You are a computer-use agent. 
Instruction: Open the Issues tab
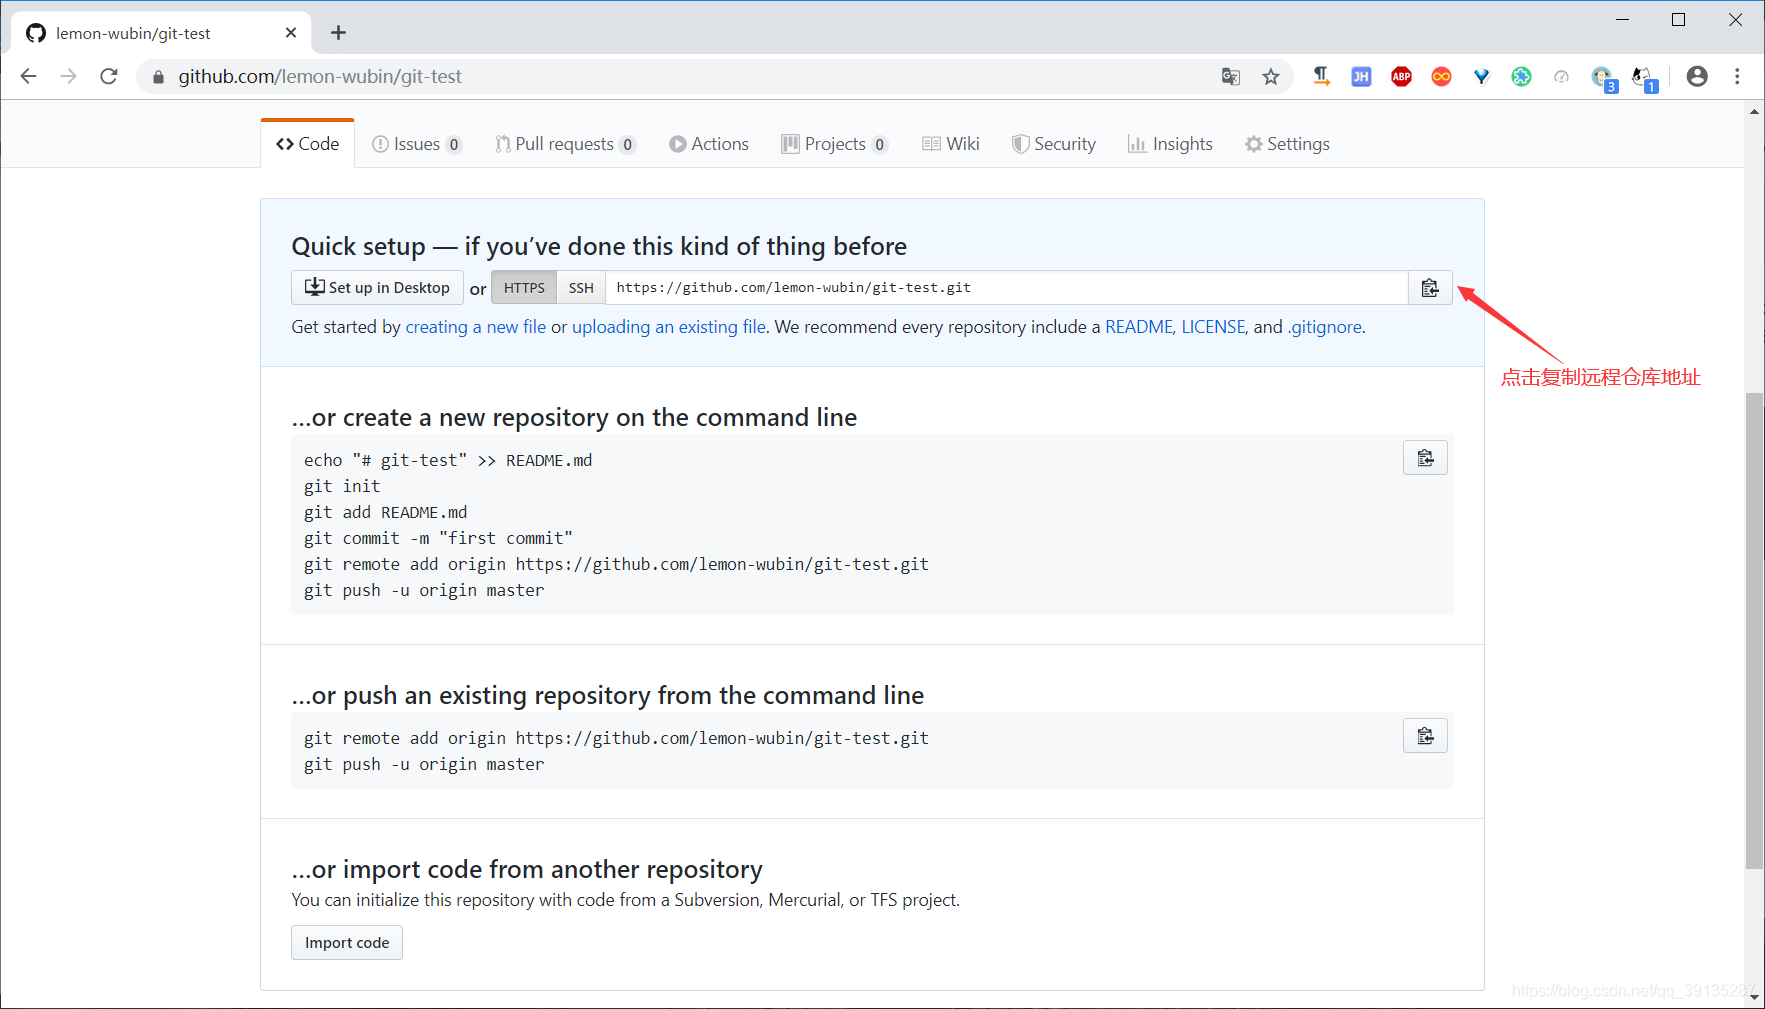(416, 144)
